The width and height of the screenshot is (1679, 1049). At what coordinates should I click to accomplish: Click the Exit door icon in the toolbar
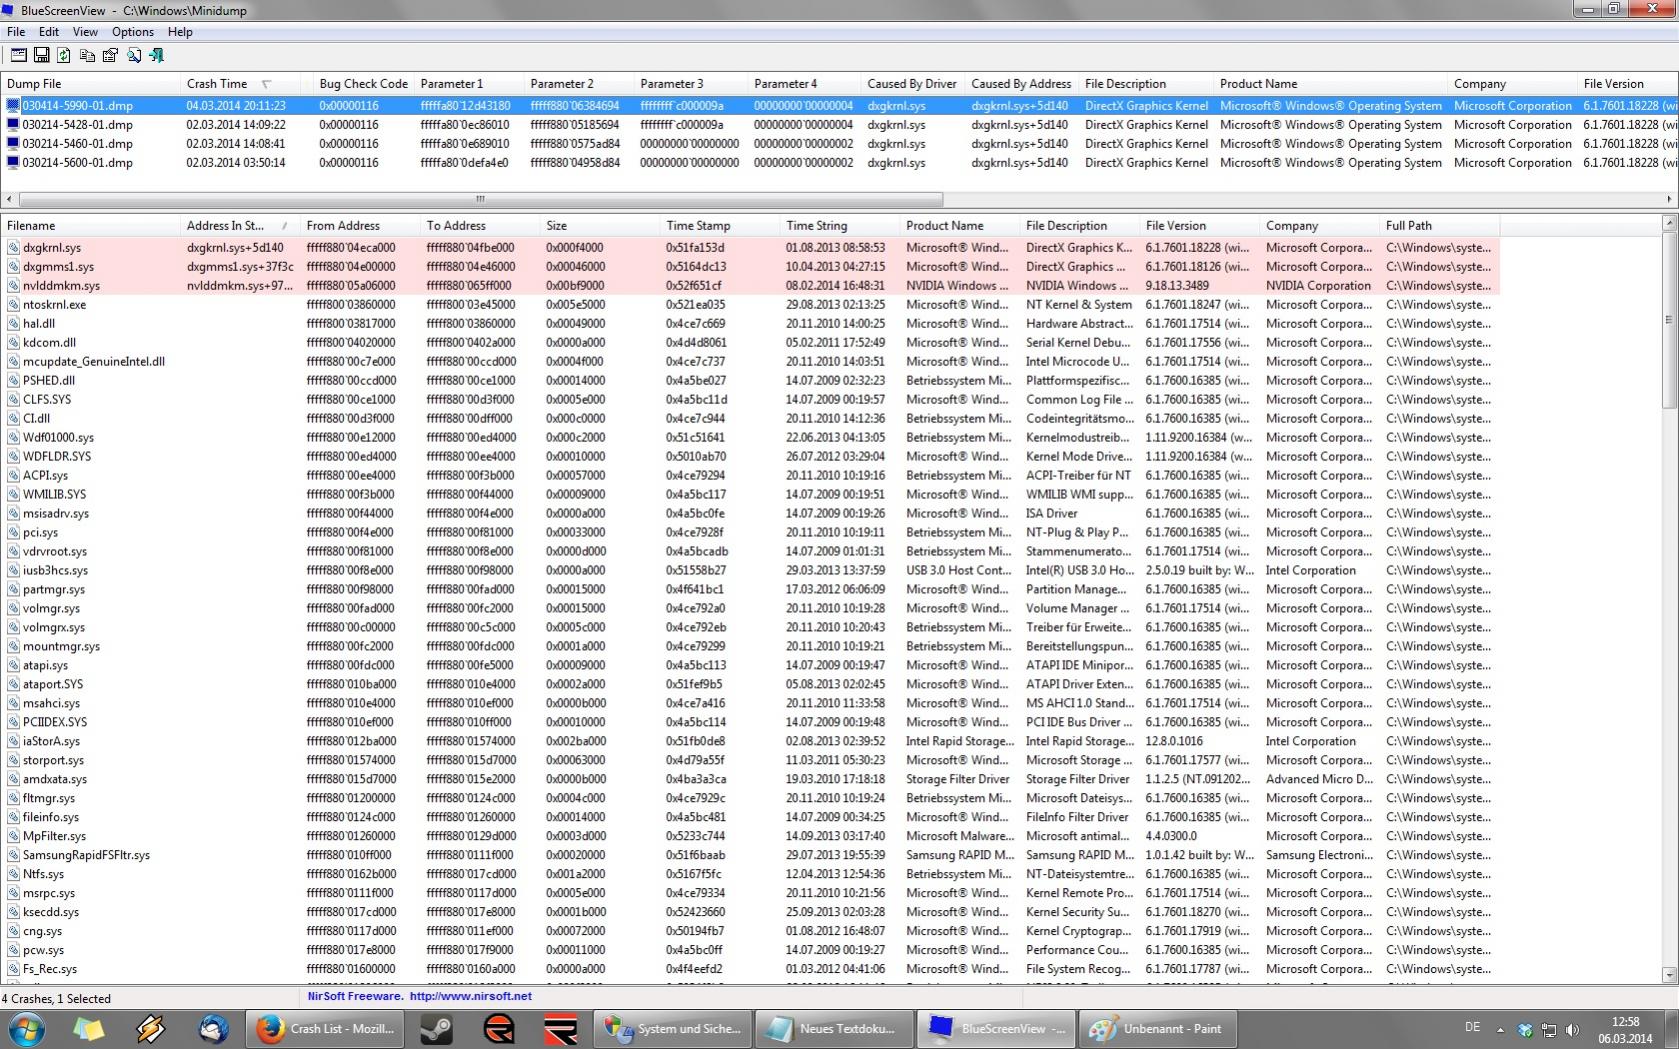click(156, 55)
